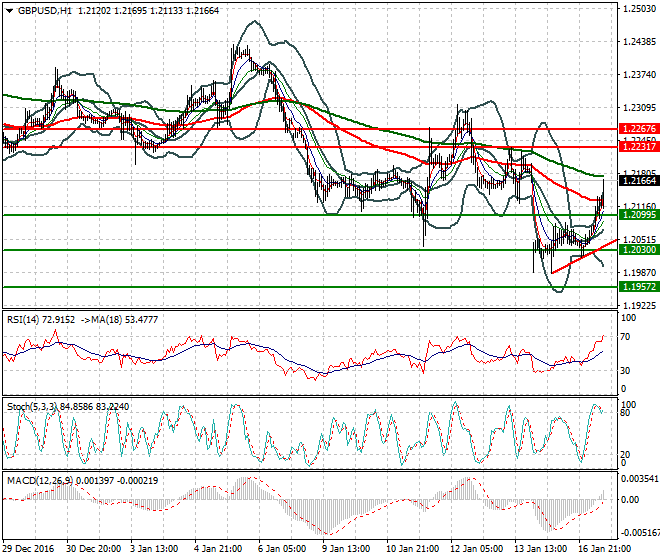
Task: Click the current price tag 1.21664
Action: coord(638,181)
